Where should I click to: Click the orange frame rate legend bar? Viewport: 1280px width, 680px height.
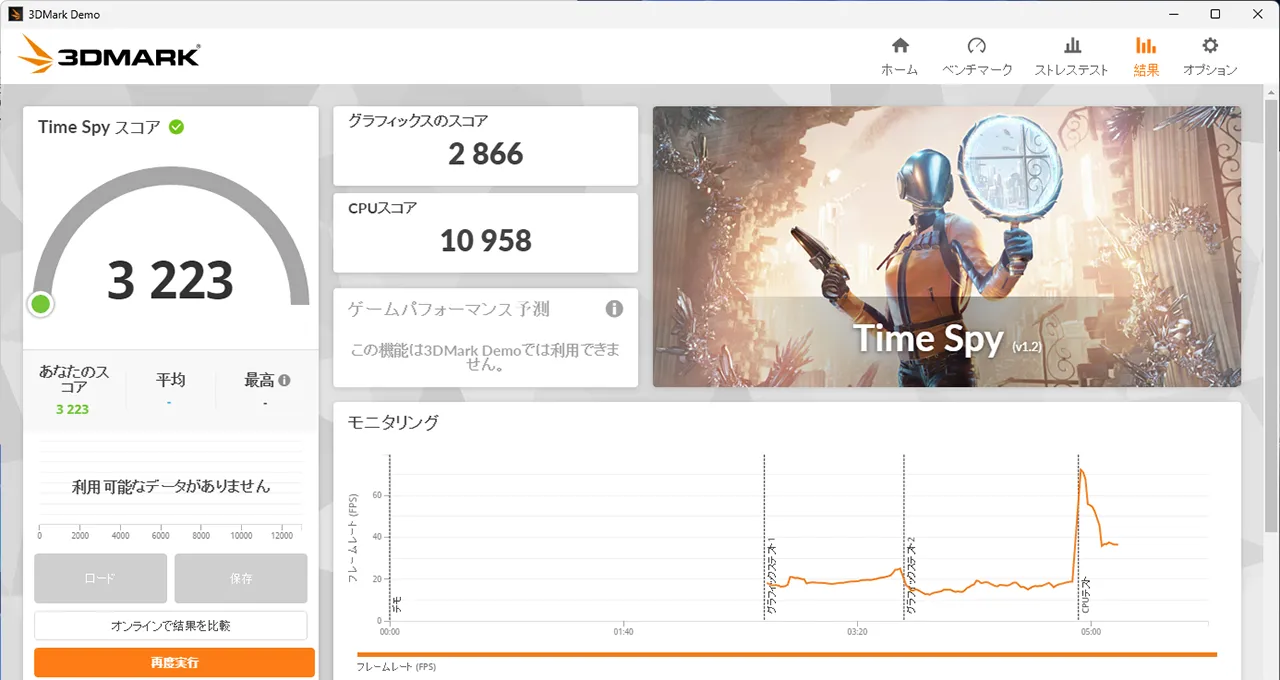(787, 655)
